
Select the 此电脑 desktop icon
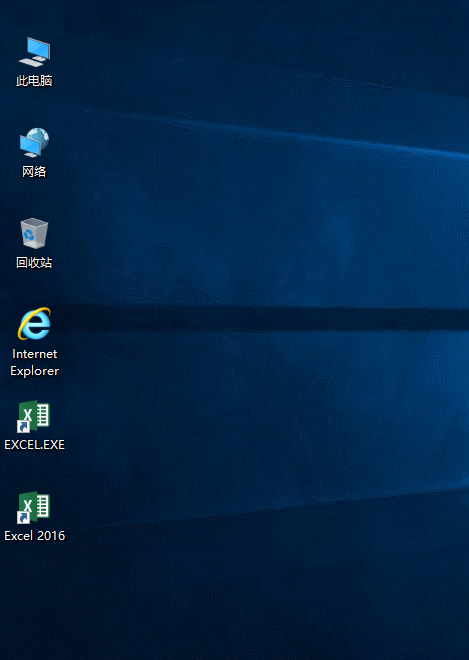[34, 52]
